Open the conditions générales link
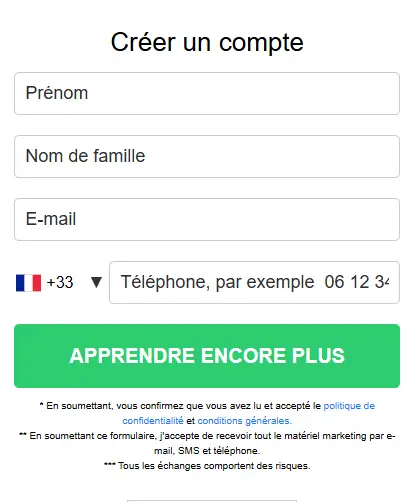This screenshot has height=502, width=411. point(245,421)
